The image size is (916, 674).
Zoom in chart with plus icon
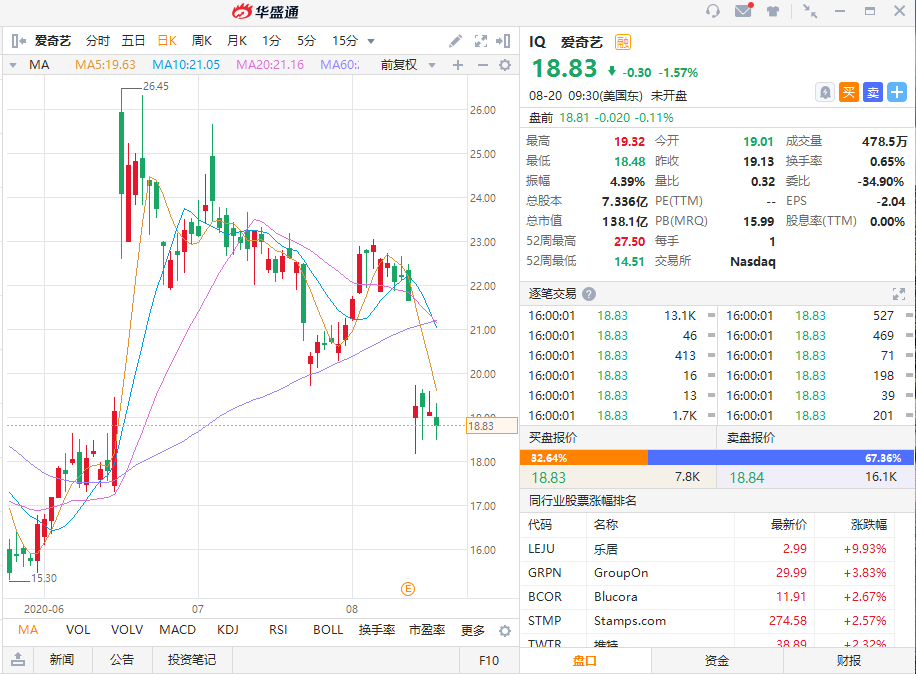point(458,65)
